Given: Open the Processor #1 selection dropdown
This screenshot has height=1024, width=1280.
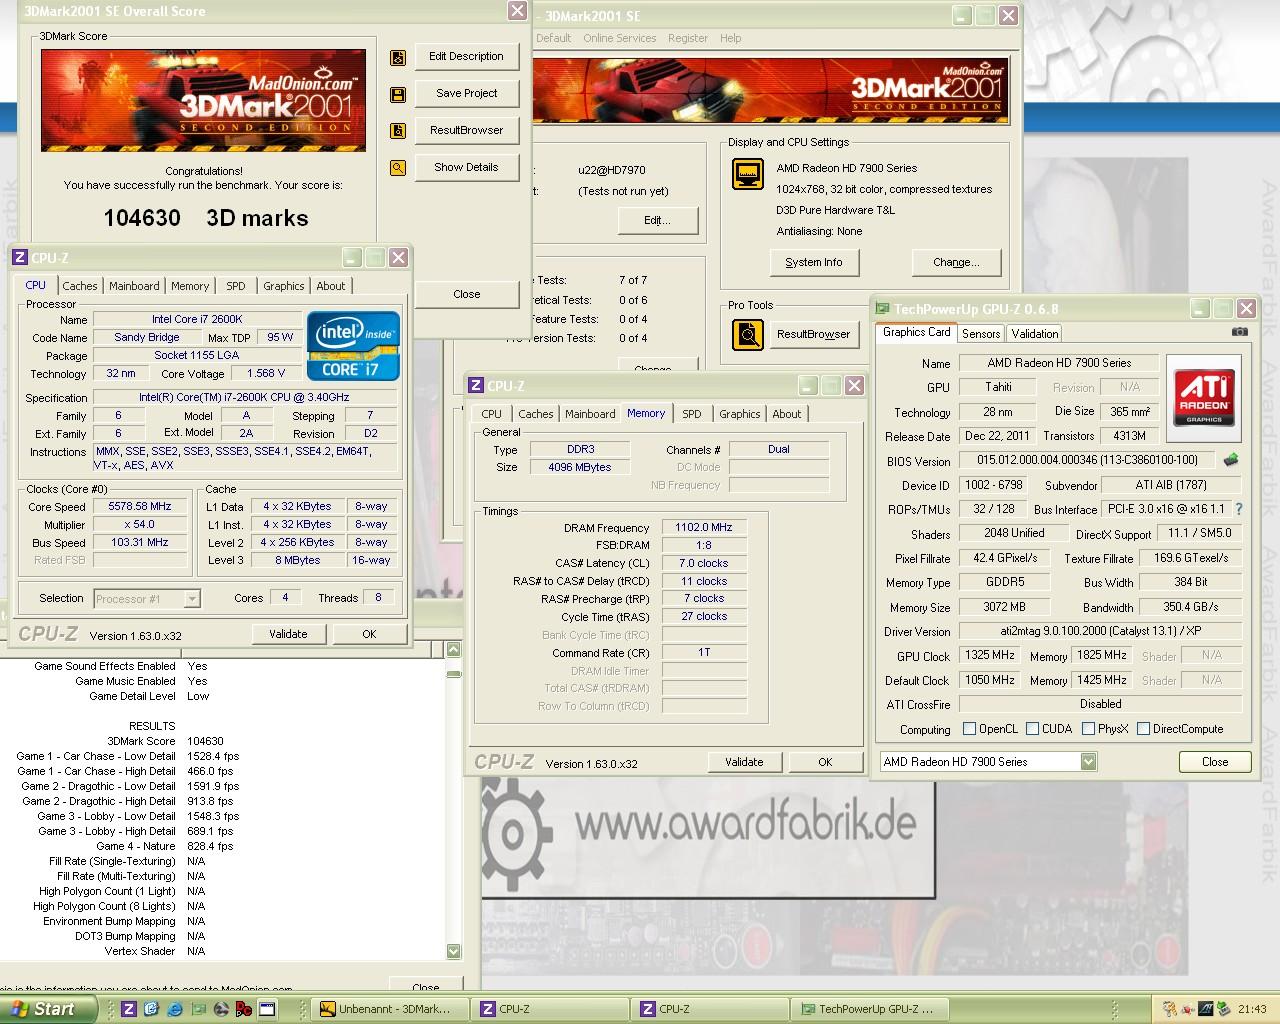Looking at the screenshot, I should (192, 599).
